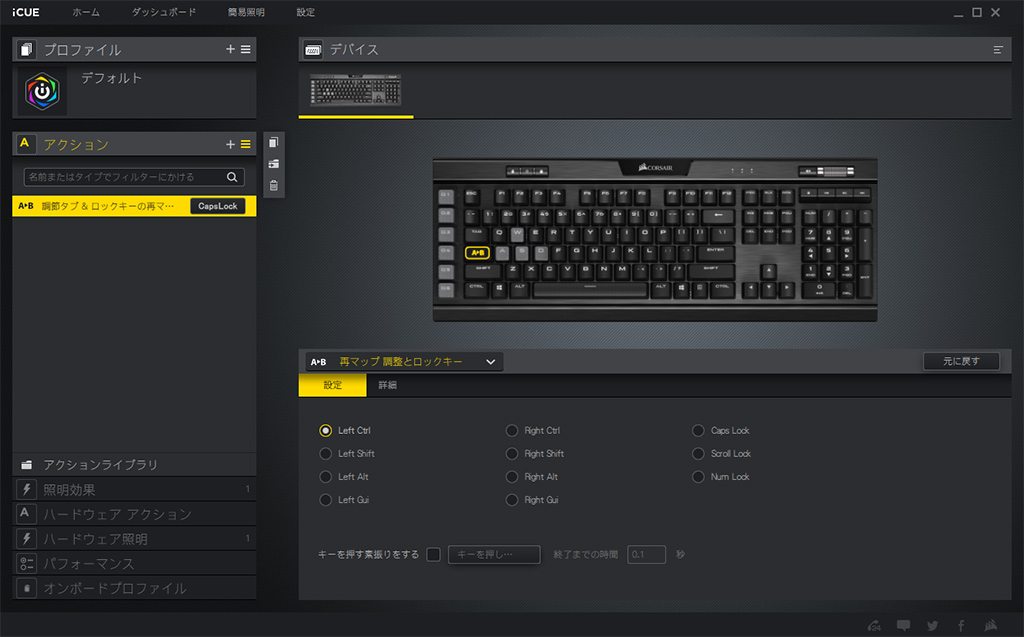Select the Right Ctrl radio button
The image size is (1024, 637).
point(512,431)
